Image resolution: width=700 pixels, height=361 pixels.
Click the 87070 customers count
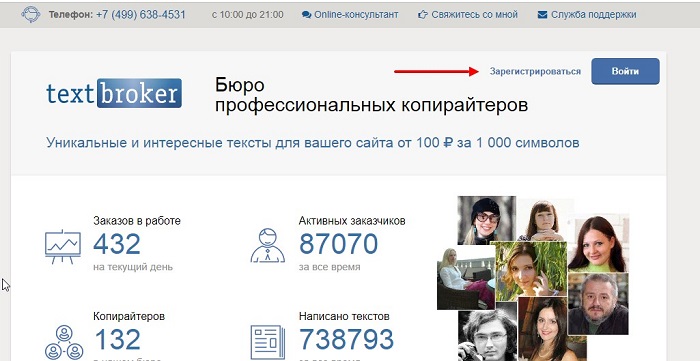click(339, 244)
